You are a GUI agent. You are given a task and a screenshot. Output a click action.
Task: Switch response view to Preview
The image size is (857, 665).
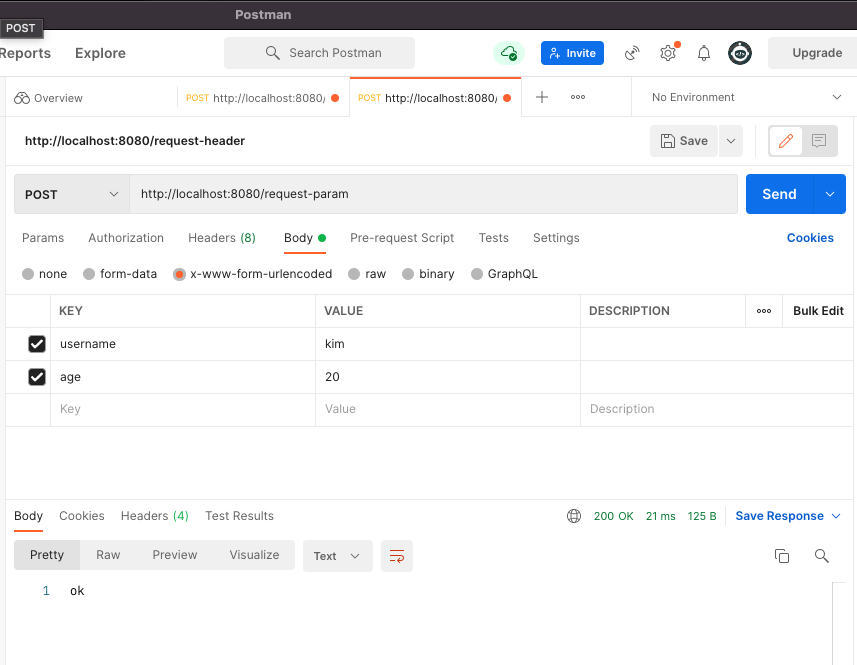pyautogui.click(x=175, y=555)
